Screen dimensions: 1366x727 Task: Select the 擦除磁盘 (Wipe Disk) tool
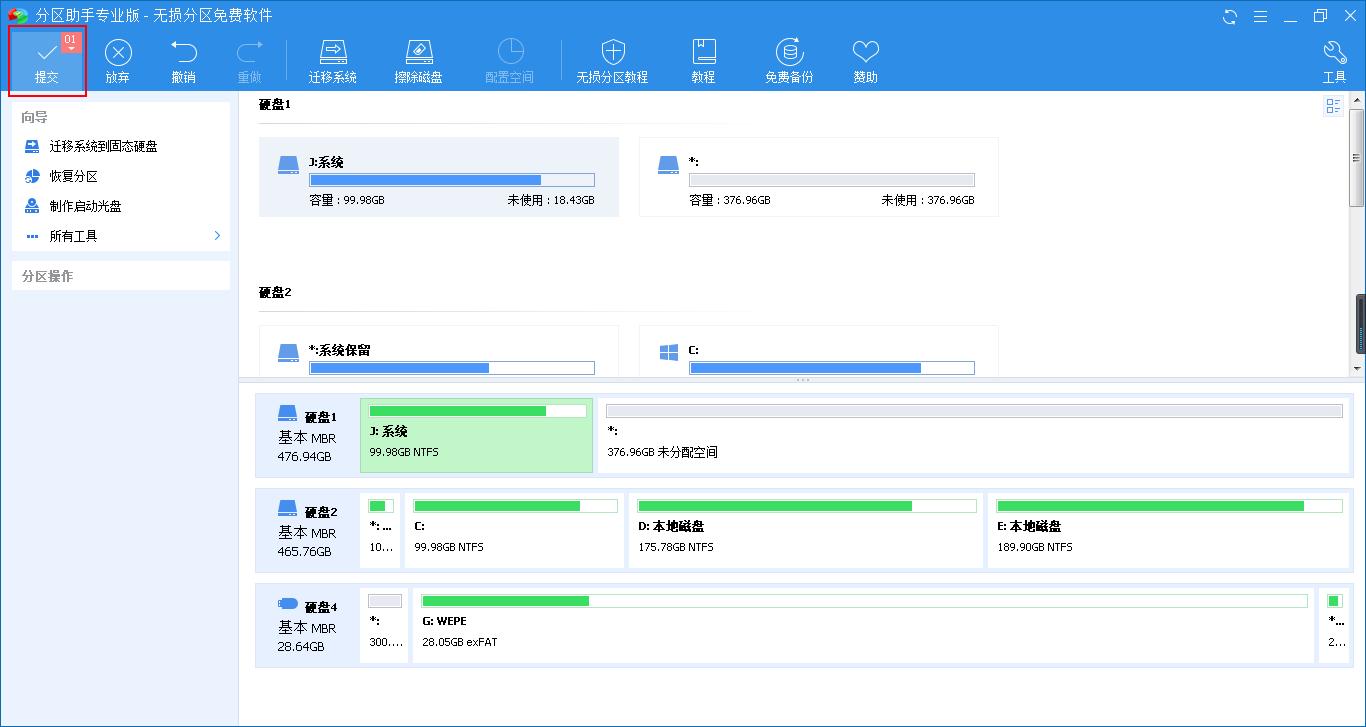[x=419, y=58]
